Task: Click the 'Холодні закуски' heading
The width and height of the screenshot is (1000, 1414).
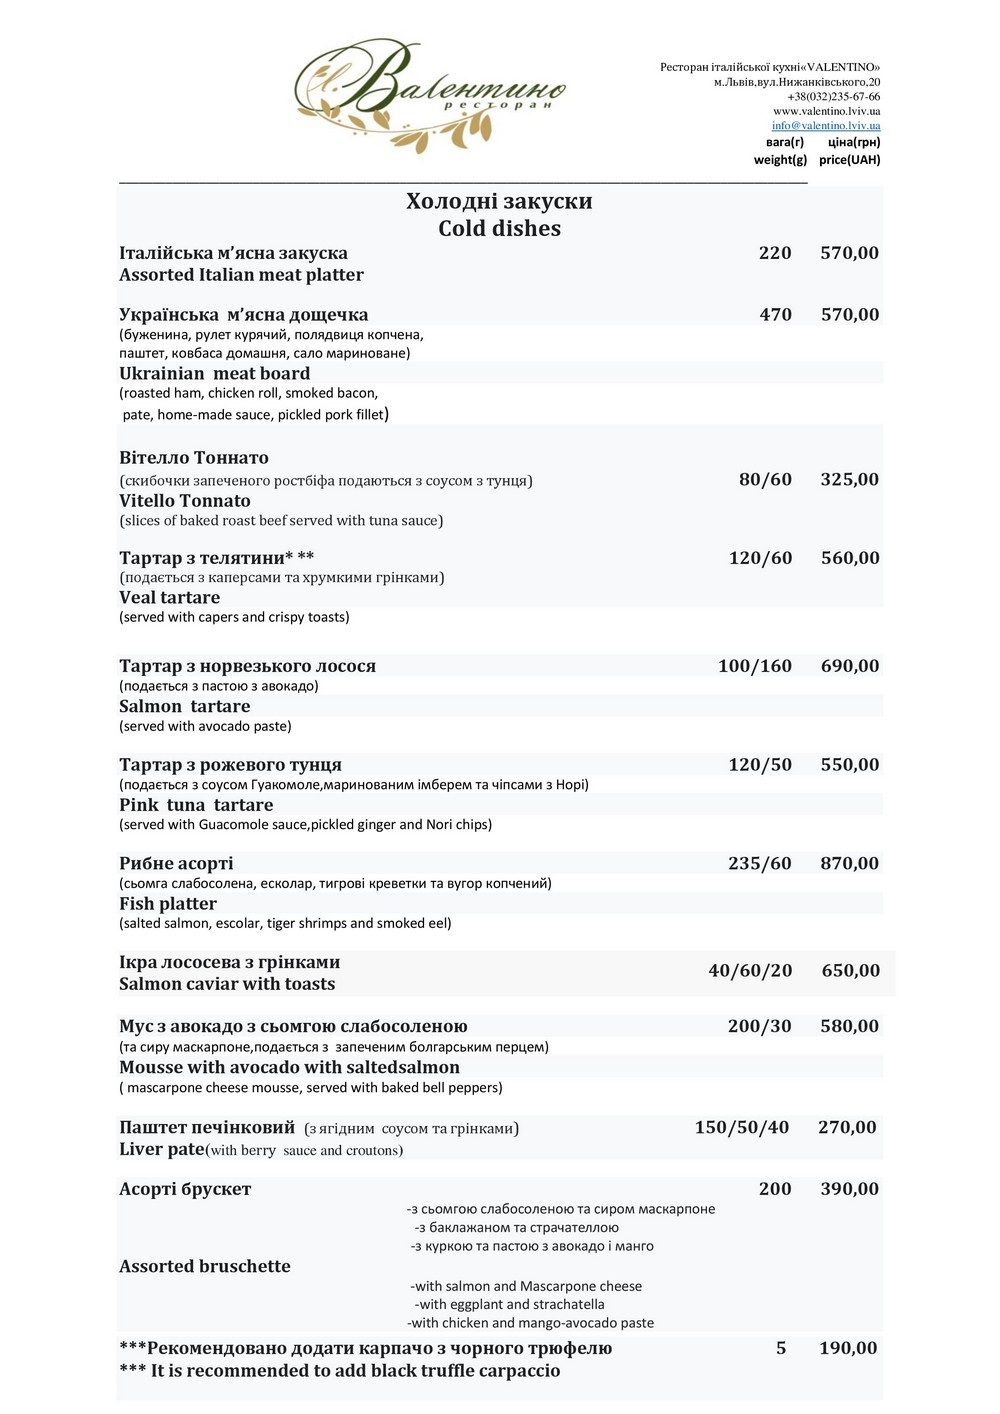Action: 499,201
